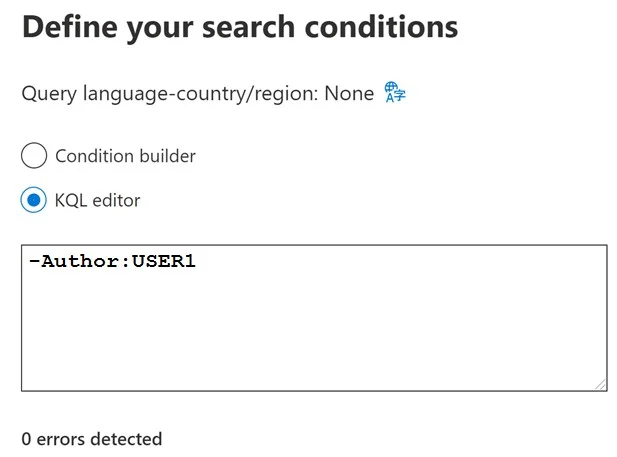Place cursor after USER1 in the query
617x457 pixels.
point(196,261)
